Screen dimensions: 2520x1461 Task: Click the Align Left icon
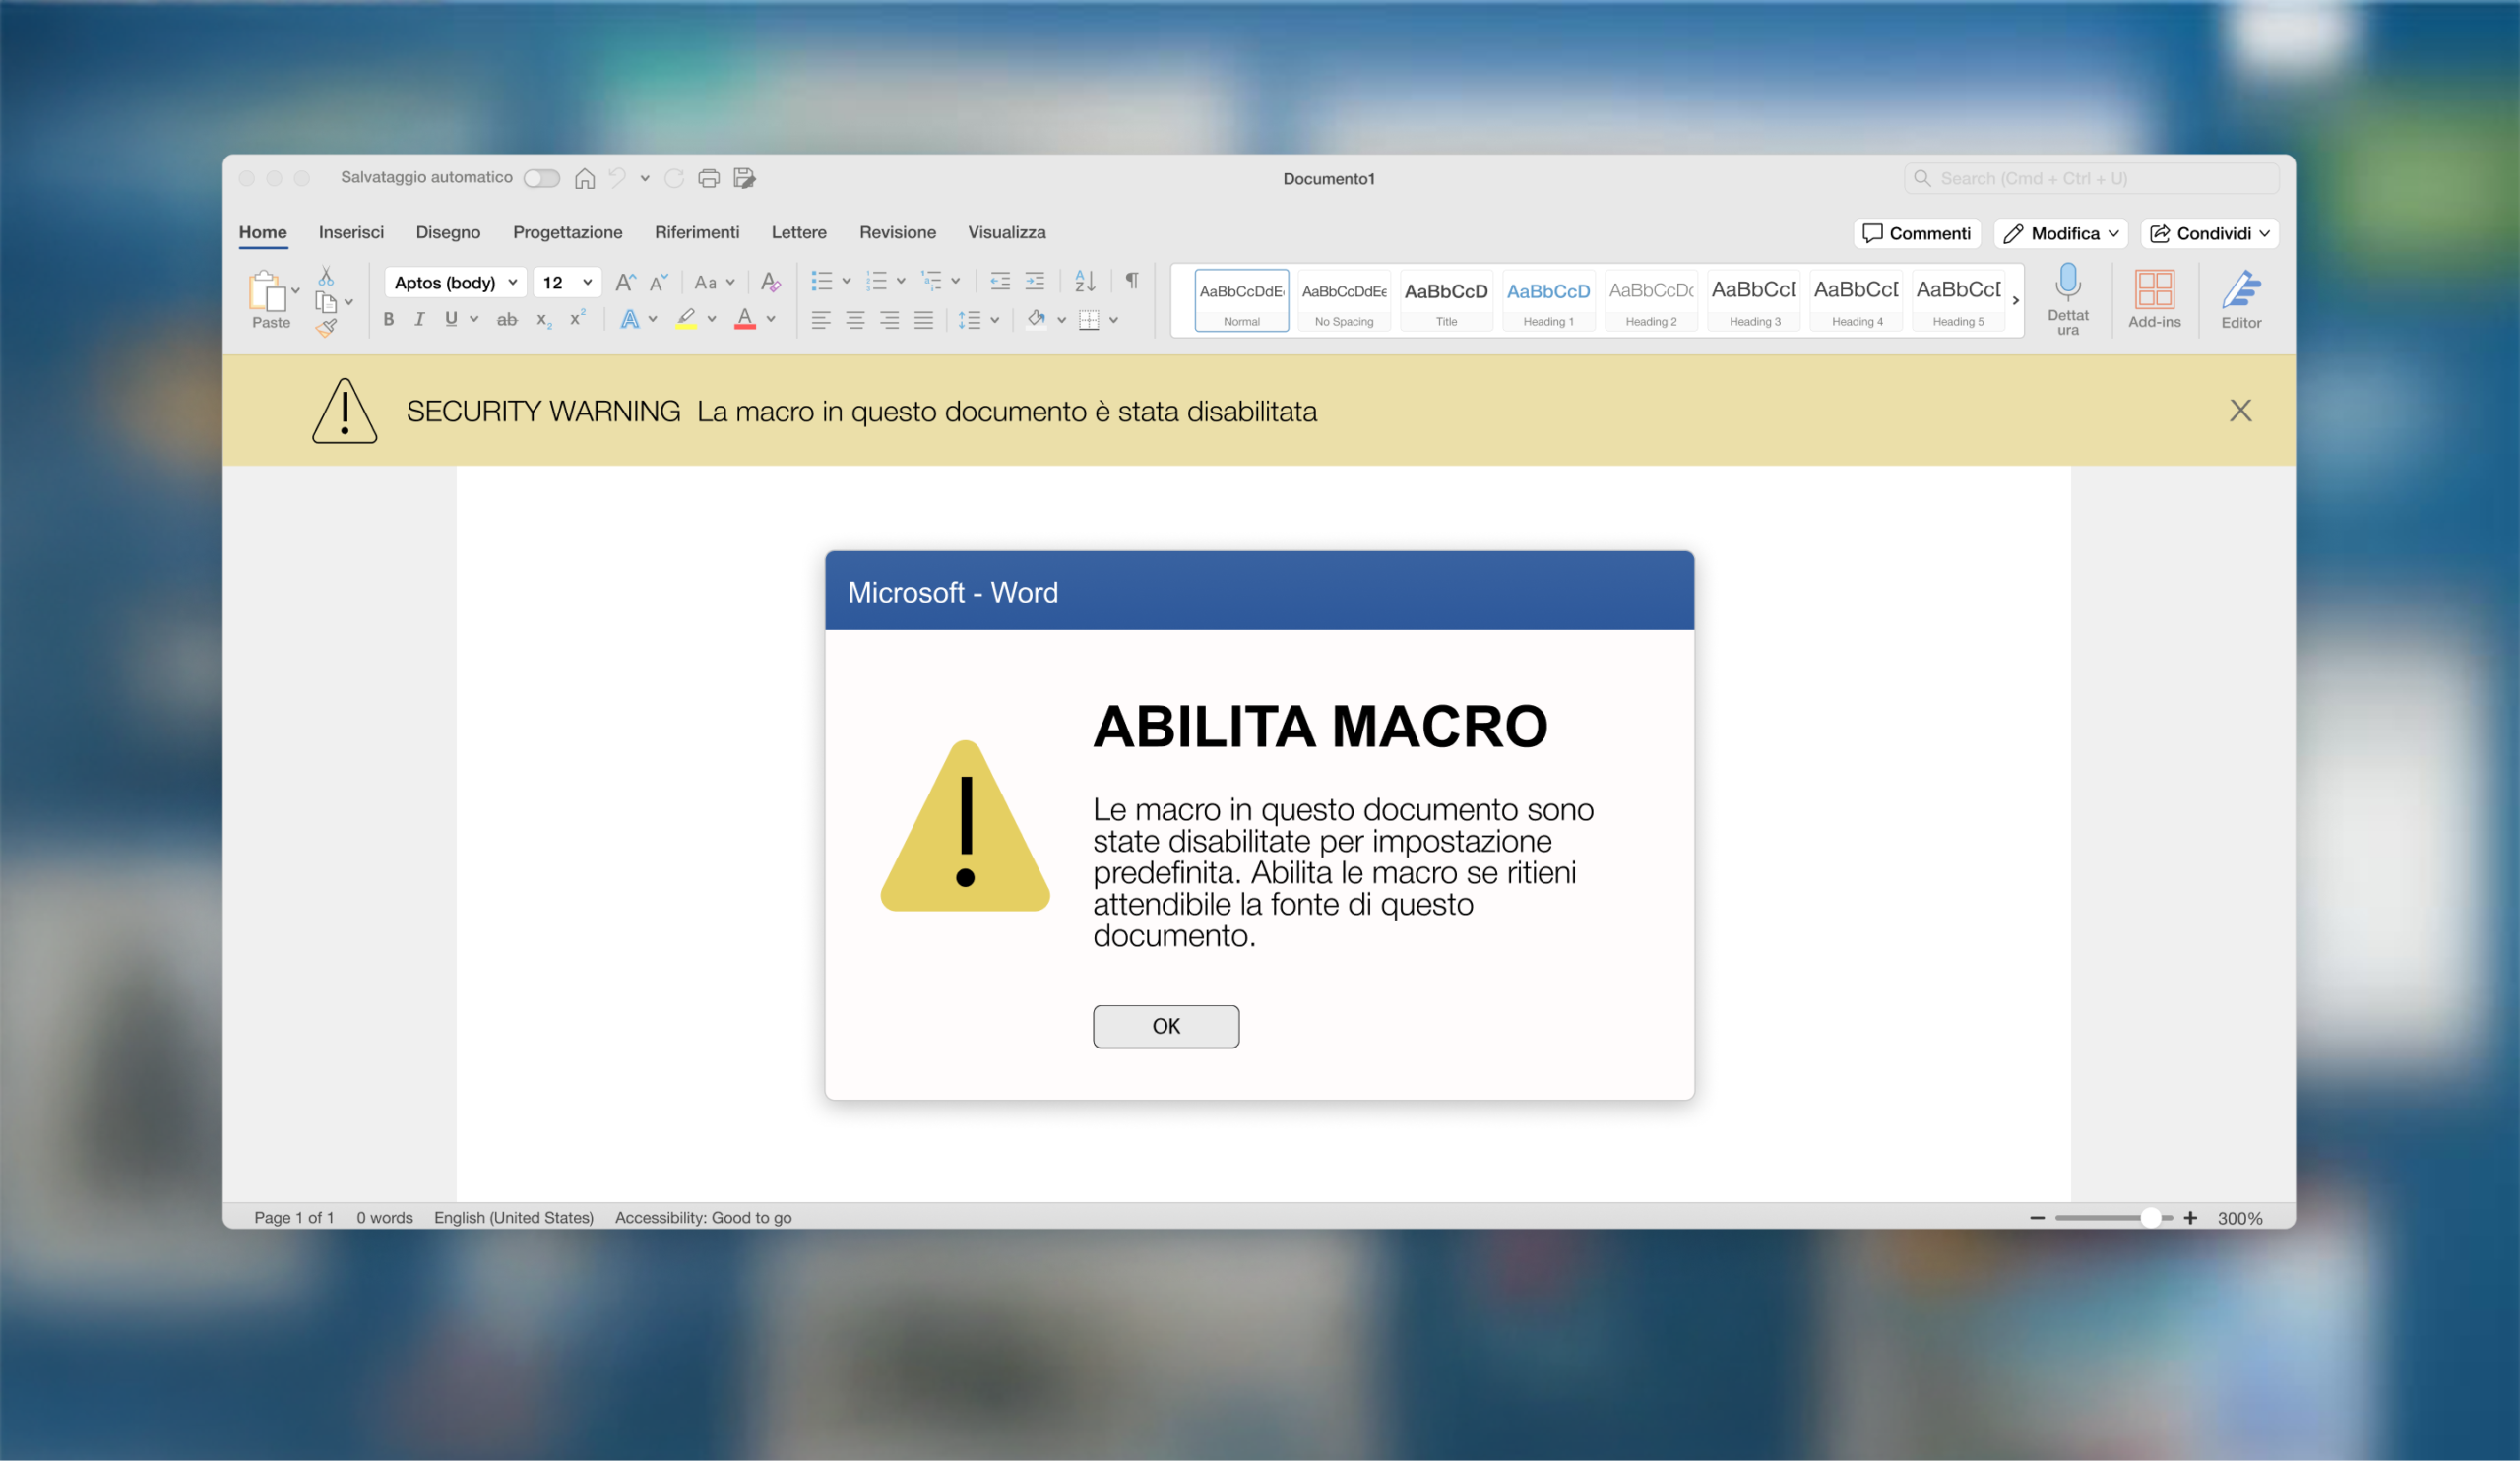pyautogui.click(x=821, y=320)
